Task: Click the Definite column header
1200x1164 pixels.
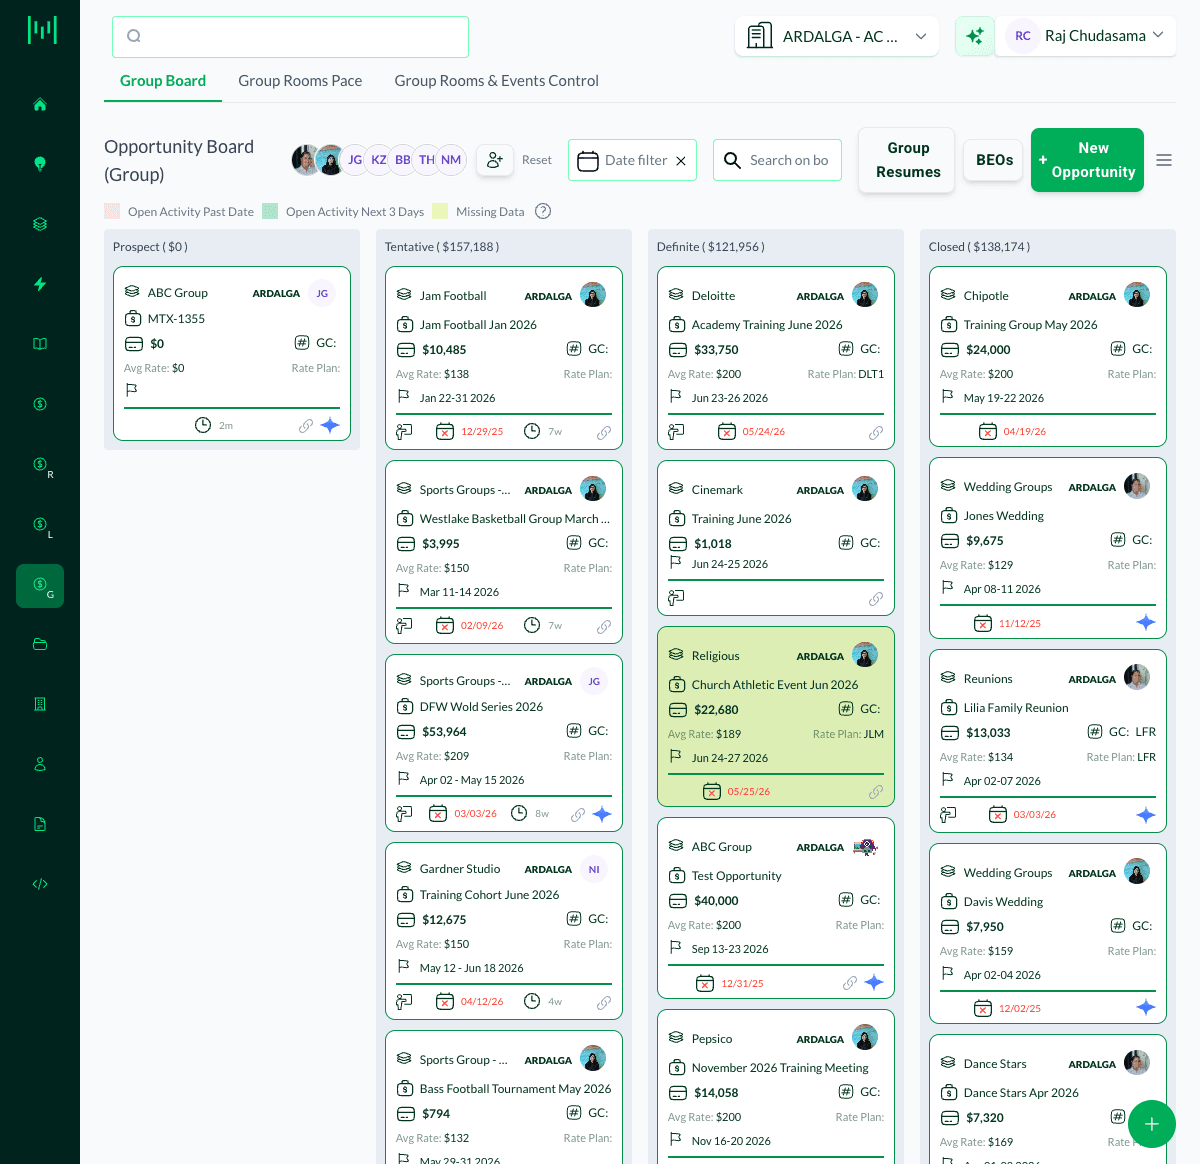Action: pos(710,247)
